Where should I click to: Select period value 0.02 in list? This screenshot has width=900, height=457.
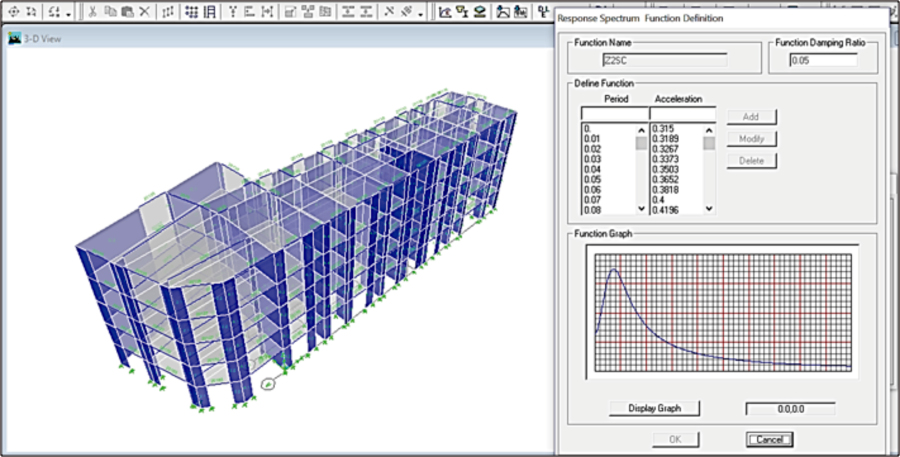point(592,149)
